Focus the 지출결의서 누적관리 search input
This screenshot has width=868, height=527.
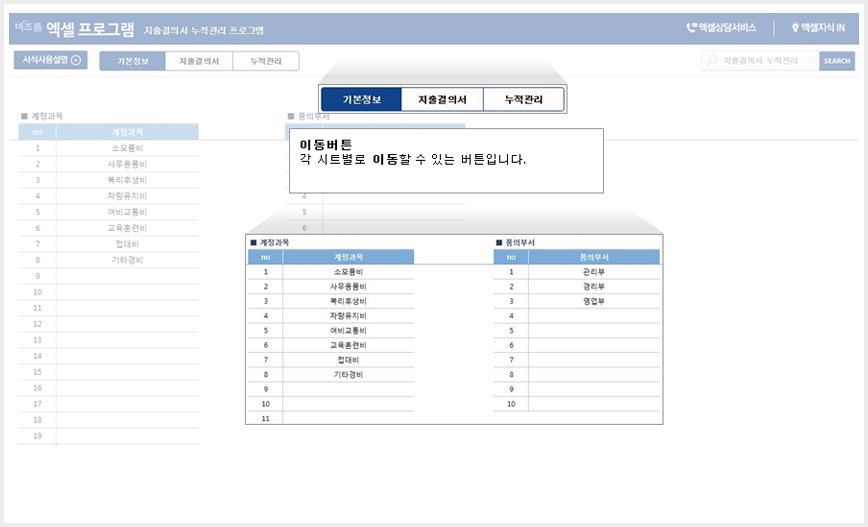(760, 61)
